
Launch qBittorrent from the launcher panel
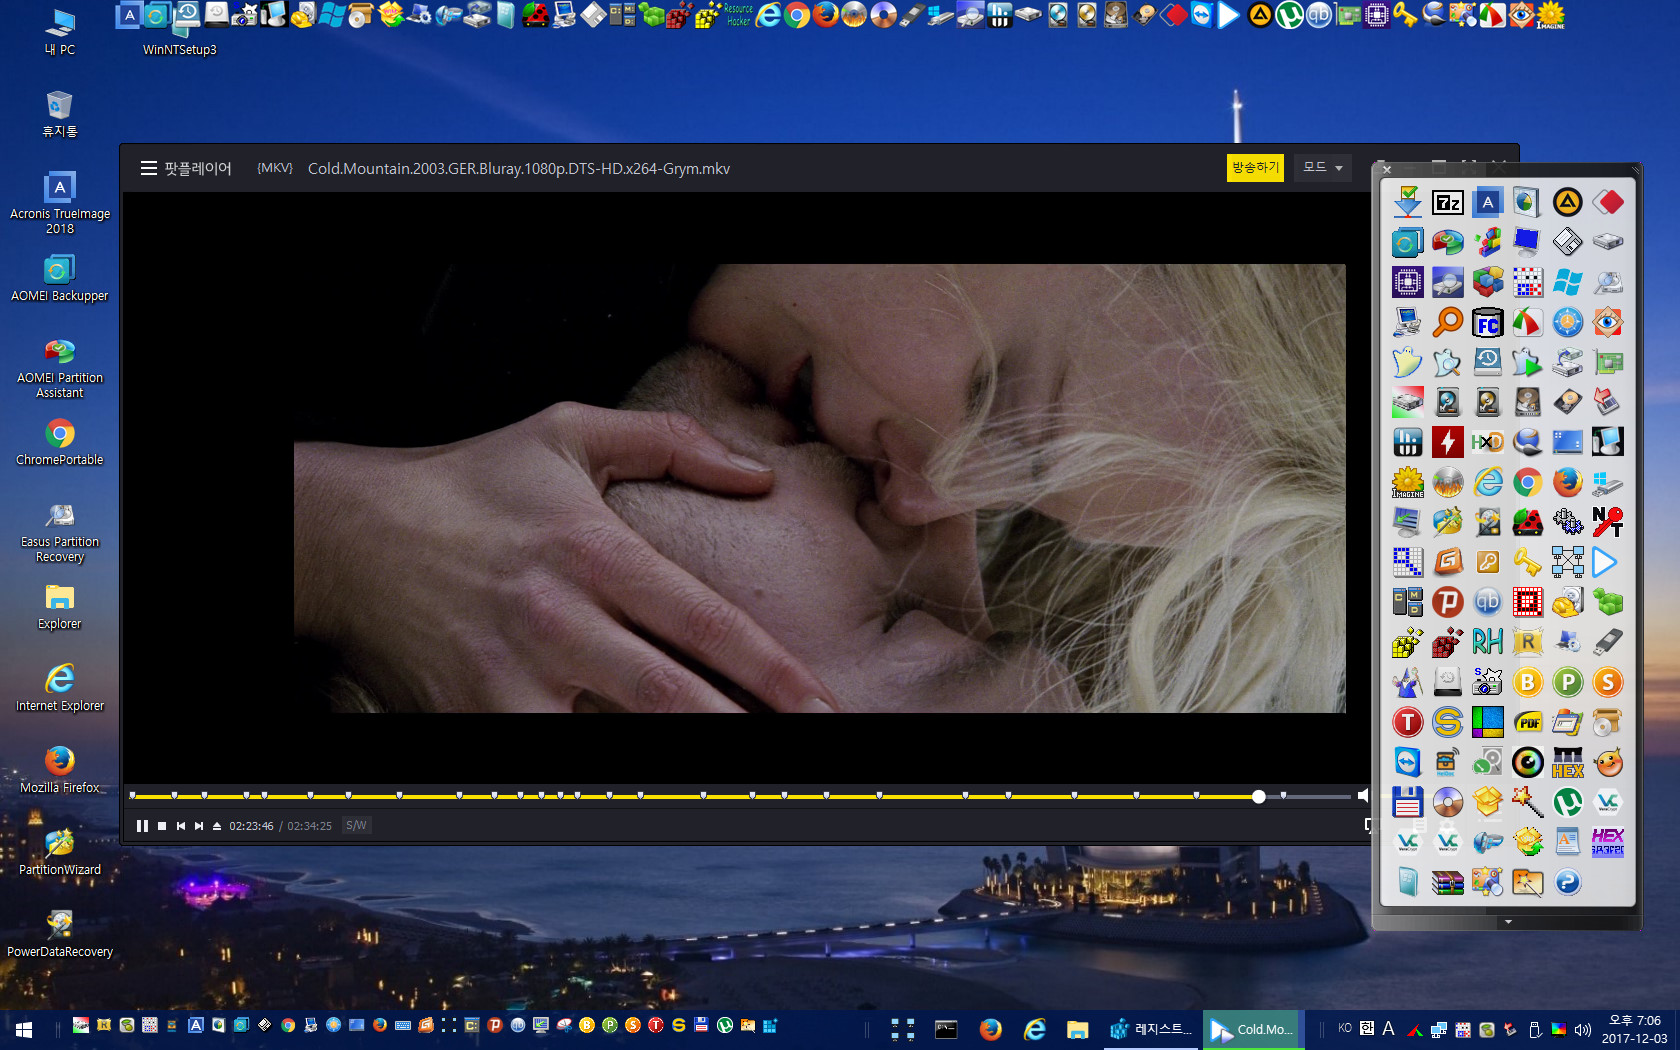pyautogui.click(x=1487, y=602)
